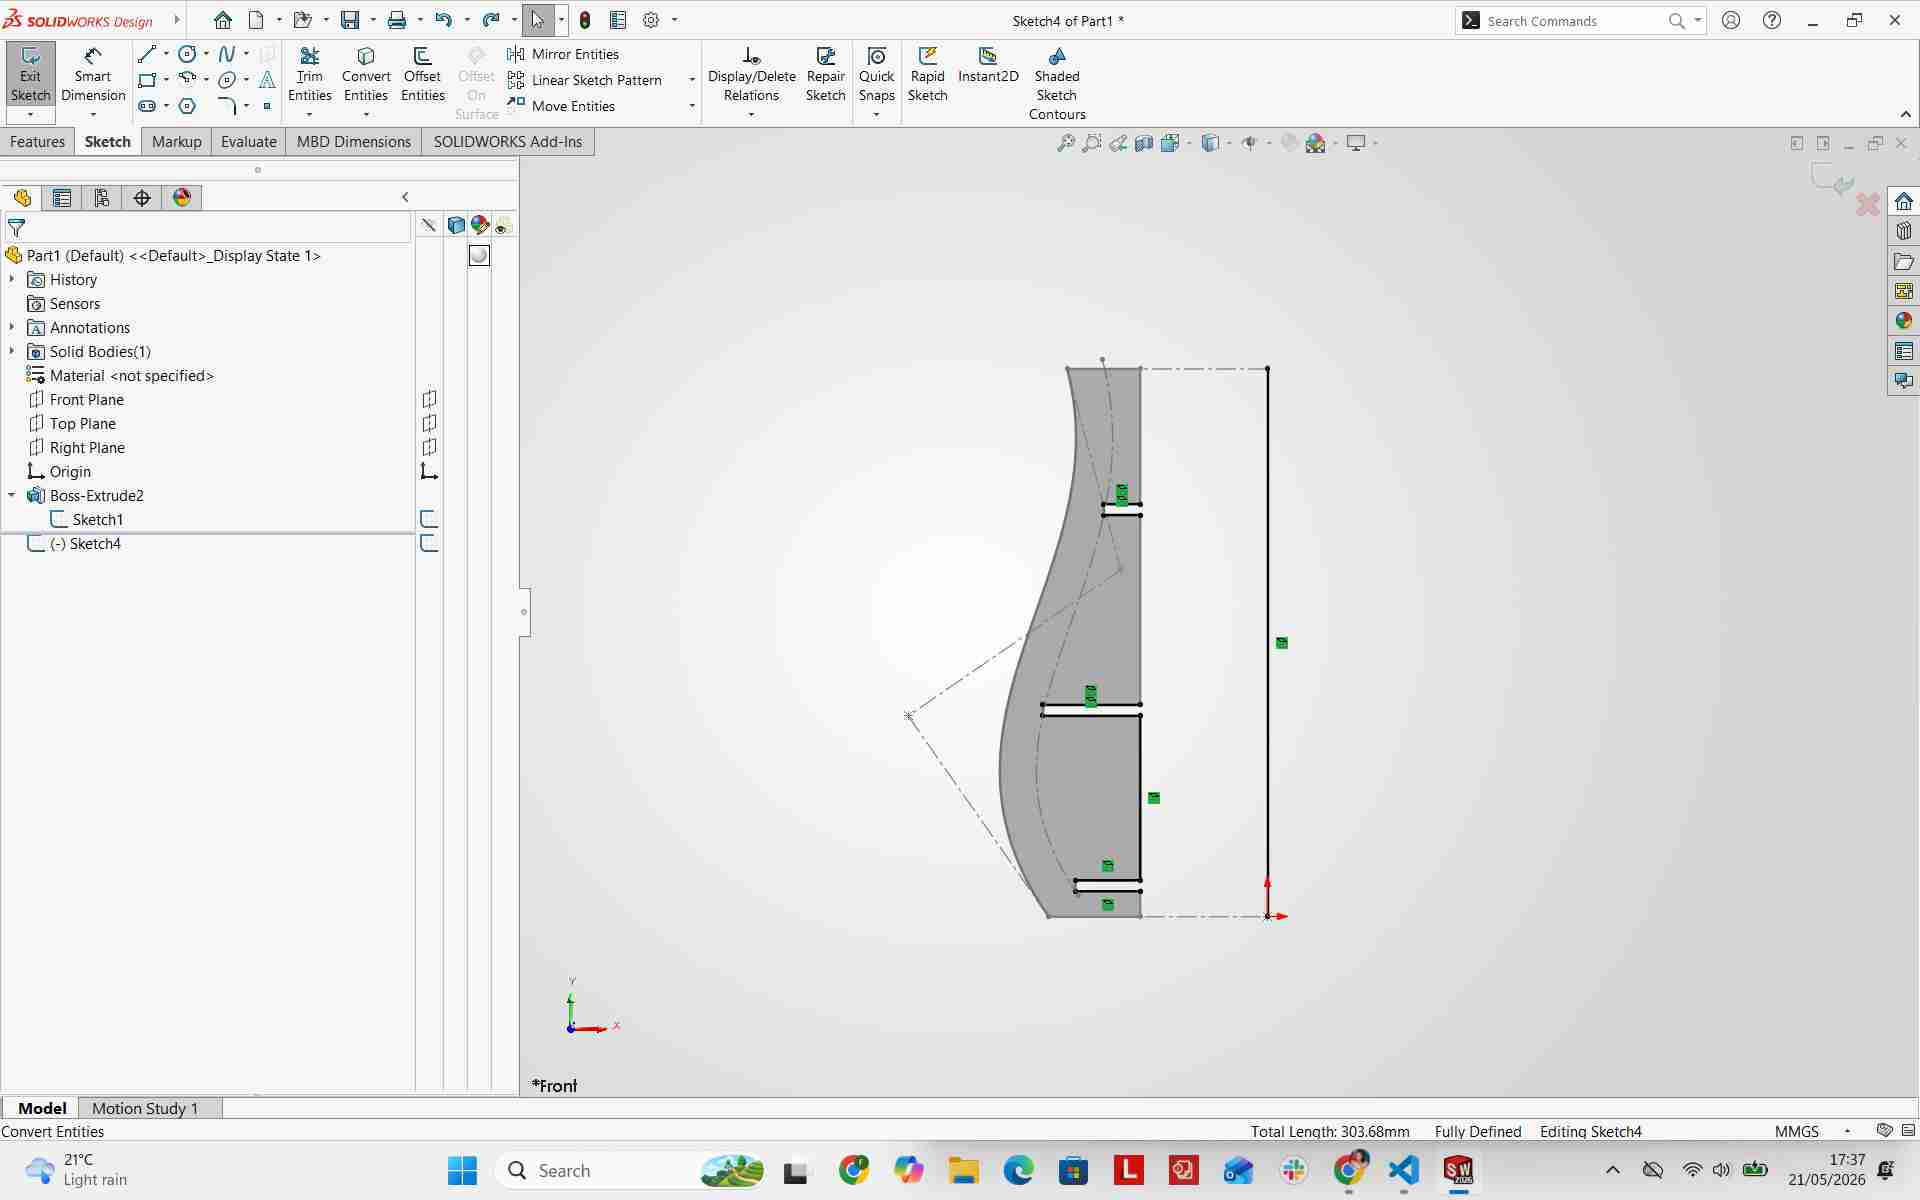Click the Convert Entities tool

[366, 75]
